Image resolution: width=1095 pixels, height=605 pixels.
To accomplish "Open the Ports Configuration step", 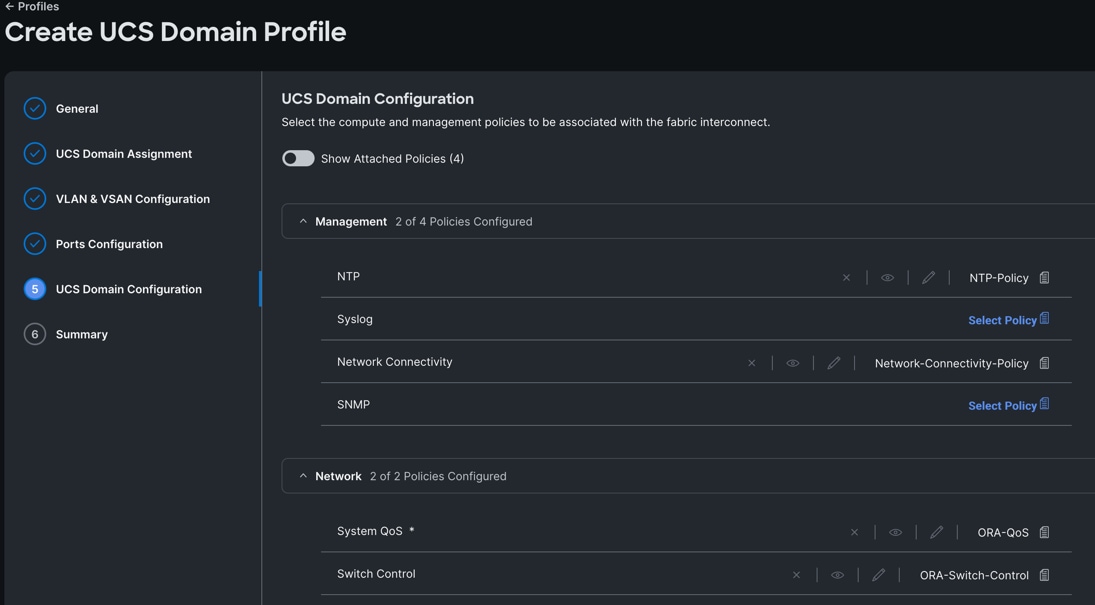I will pyautogui.click(x=109, y=244).
